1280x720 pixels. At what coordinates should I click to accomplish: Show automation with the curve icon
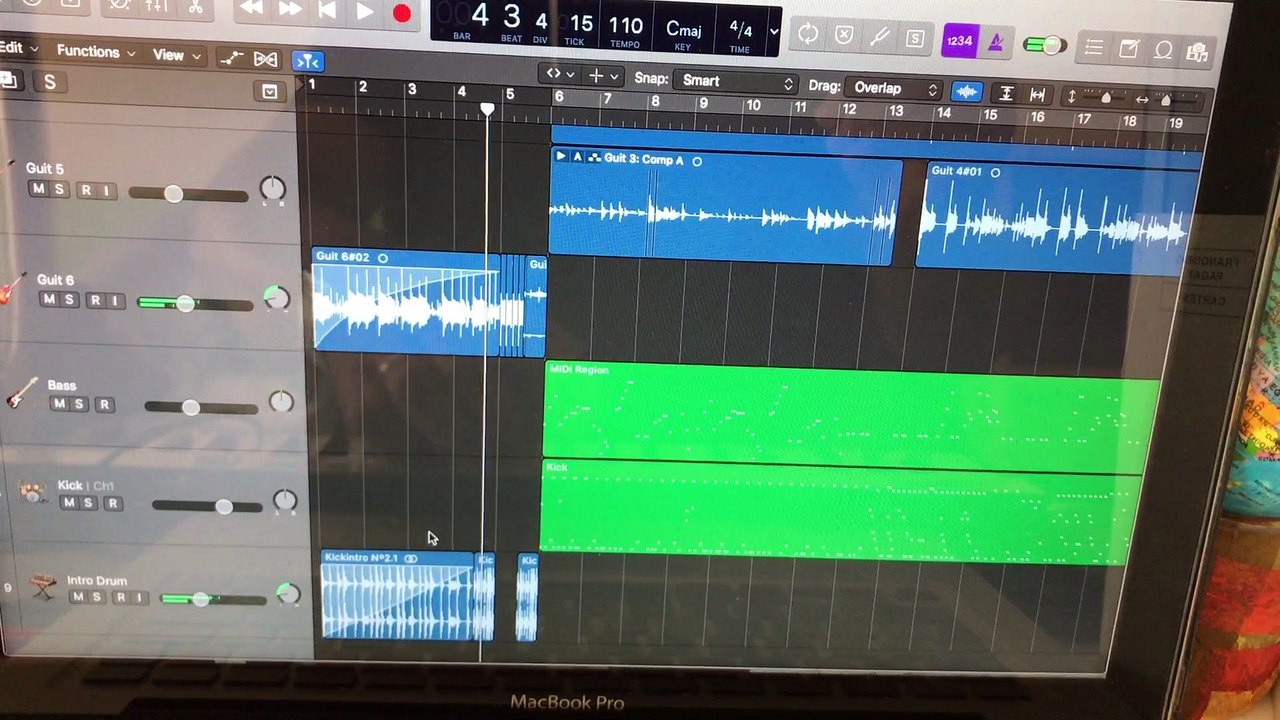(231, 58)
